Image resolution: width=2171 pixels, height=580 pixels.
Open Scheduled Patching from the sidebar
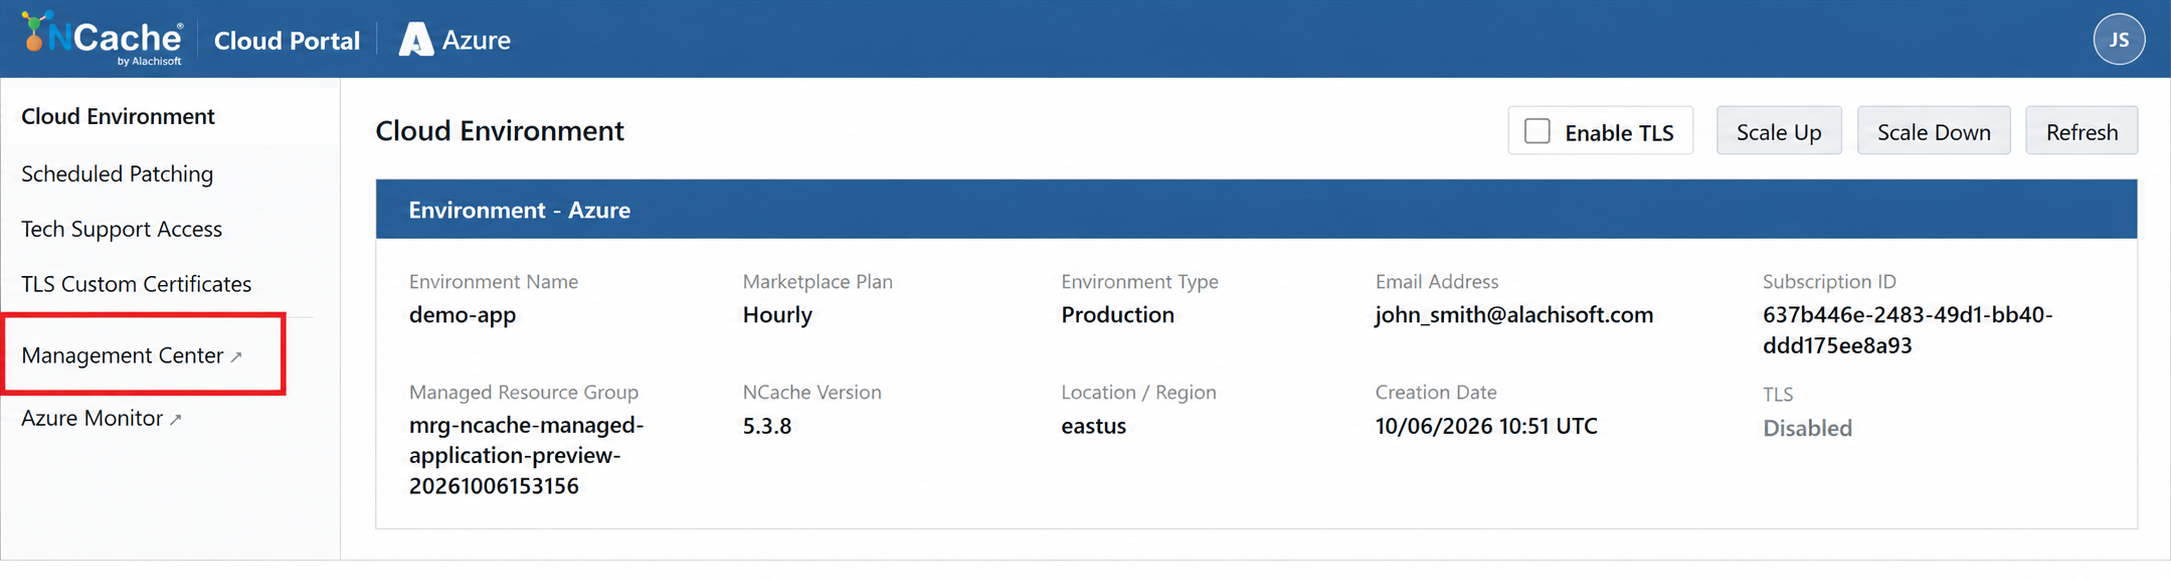click(x=117, y=174)
